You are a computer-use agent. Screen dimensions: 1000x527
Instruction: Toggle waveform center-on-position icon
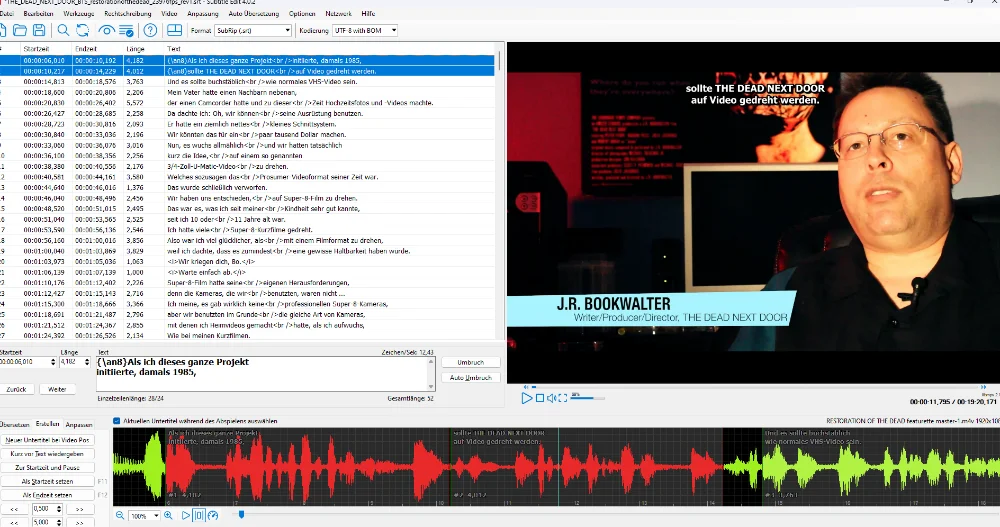198,516
